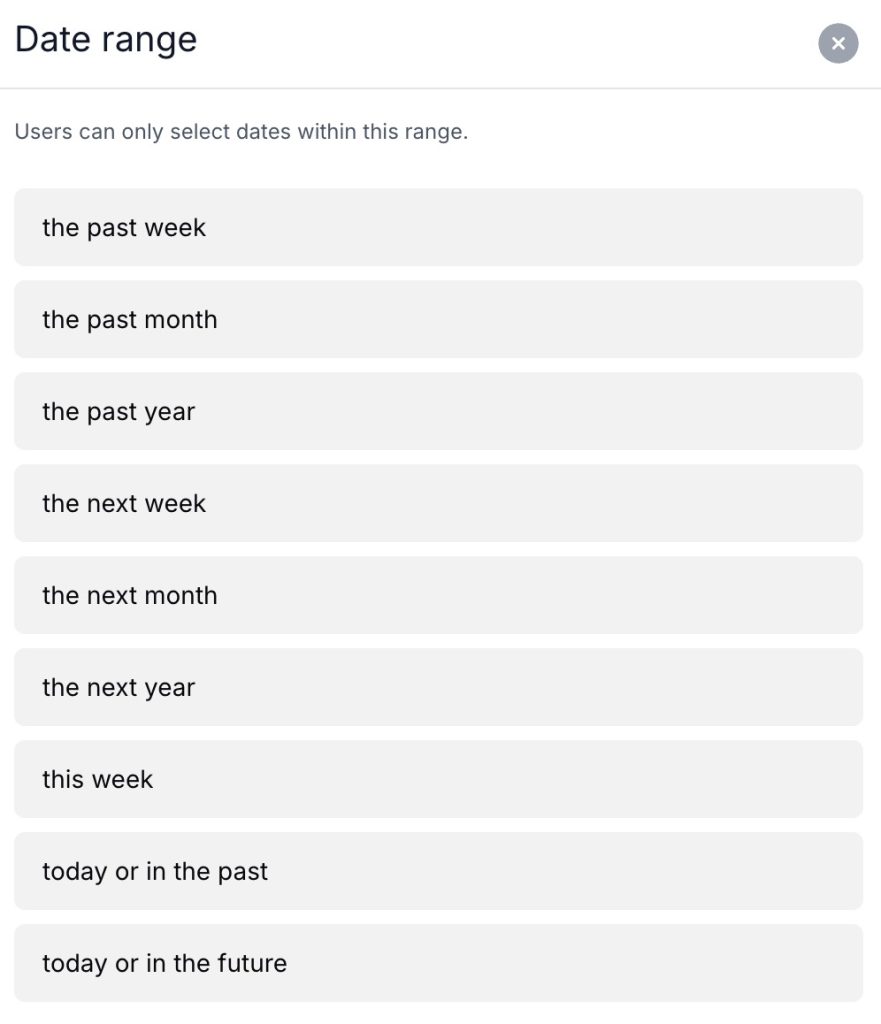Limit dates to the past week
Viewport: 881px width, 1024px height.
coord(438,227)
